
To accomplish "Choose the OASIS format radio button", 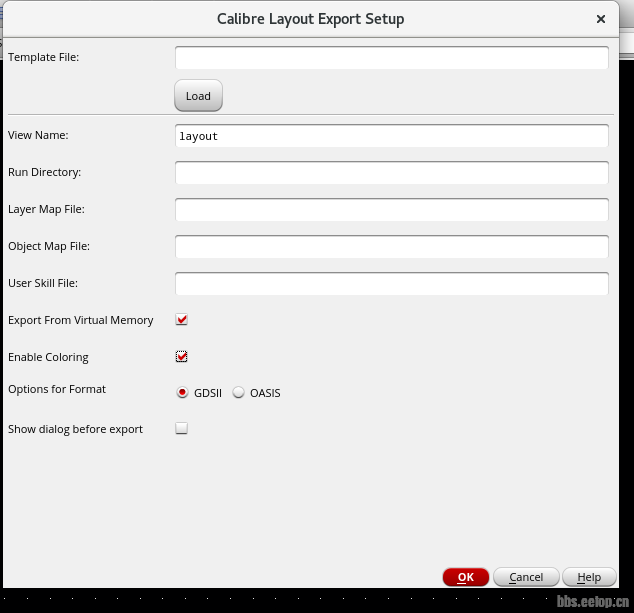I will (239, 392).
